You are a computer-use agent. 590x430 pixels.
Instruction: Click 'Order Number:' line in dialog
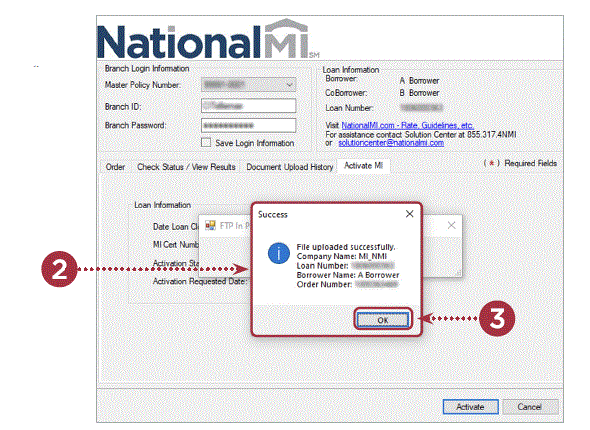[347, 284]
